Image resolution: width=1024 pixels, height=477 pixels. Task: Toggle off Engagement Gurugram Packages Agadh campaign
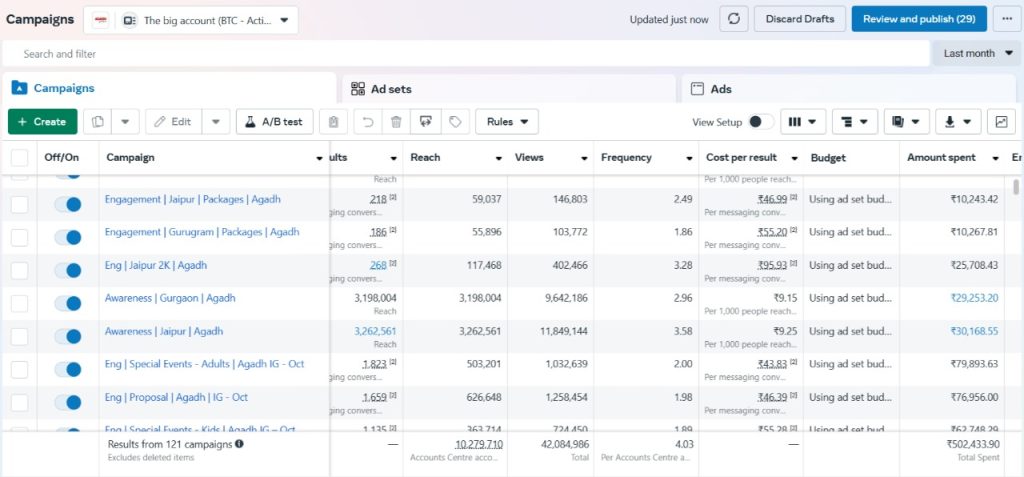click(x=68, y=237)
